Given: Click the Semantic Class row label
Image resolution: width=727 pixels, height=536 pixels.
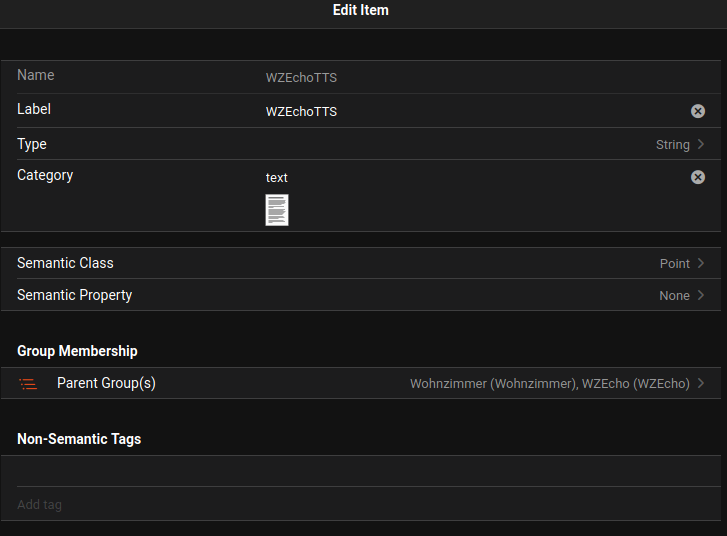Looking at the screenshot, I should 65,263.
